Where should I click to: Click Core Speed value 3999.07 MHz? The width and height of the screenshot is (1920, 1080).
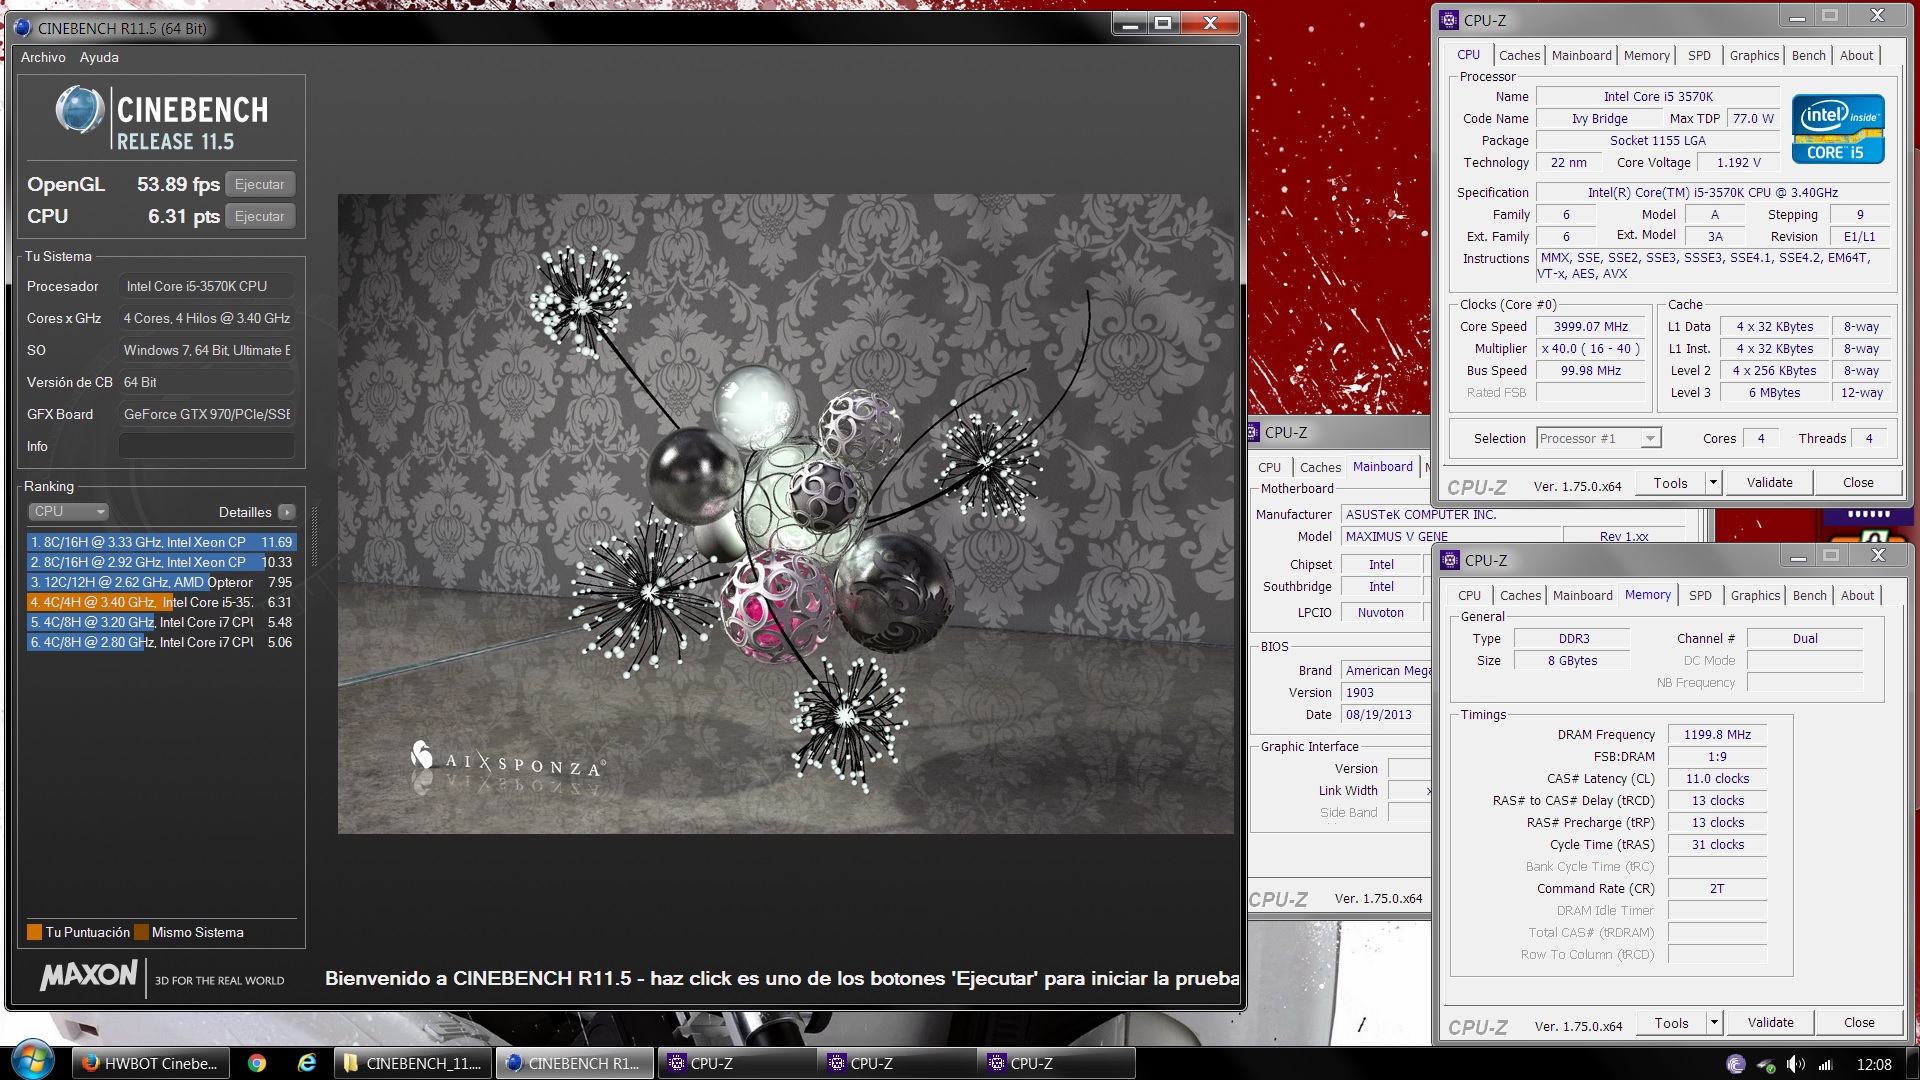(x=1590, y=327)
